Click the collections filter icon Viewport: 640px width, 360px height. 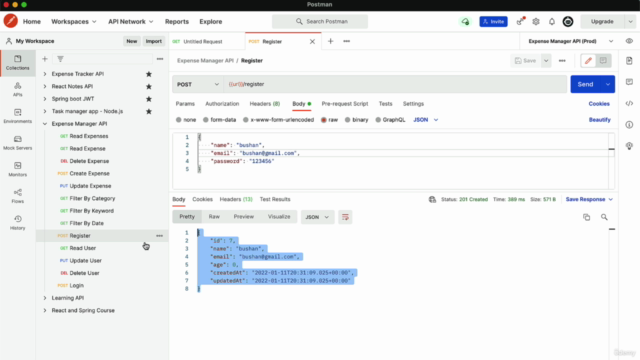point(60,59)
